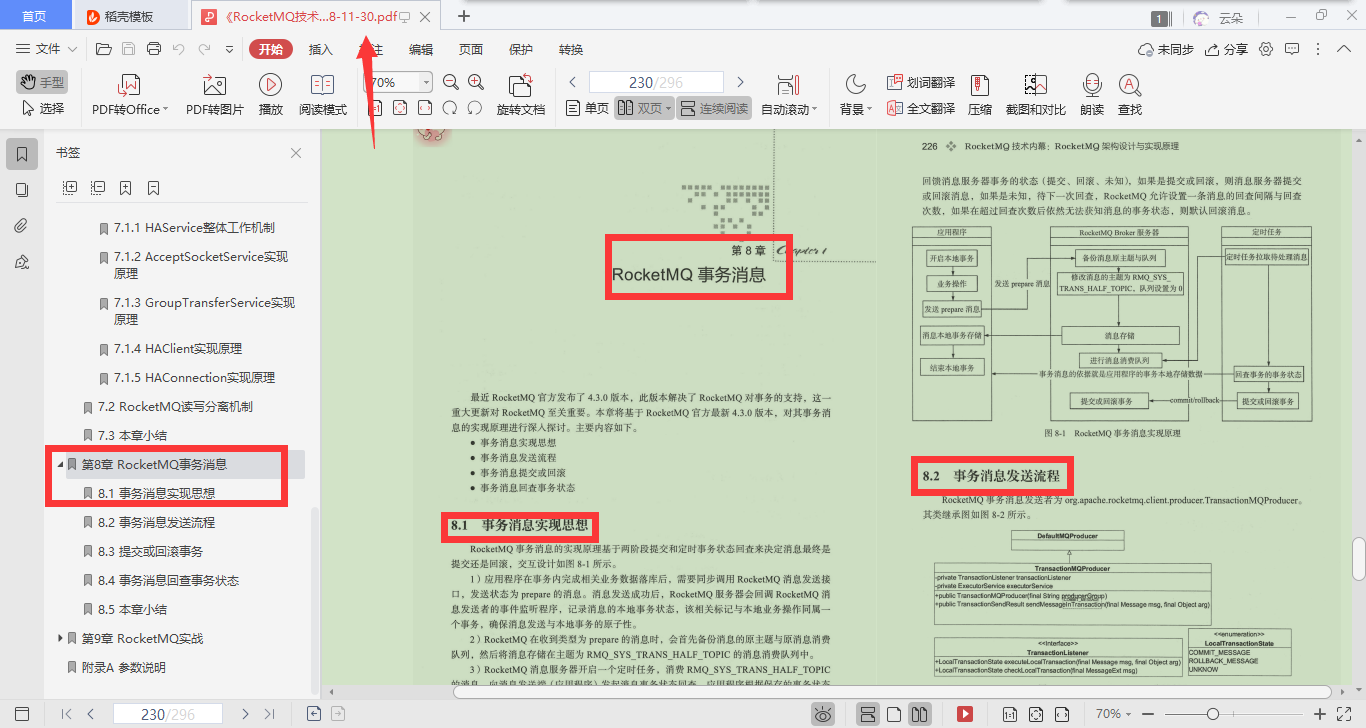This screenshot has height=728, width=1366.
Task: Open the quick access toolbar customize arrow
Action: point(229,49)
